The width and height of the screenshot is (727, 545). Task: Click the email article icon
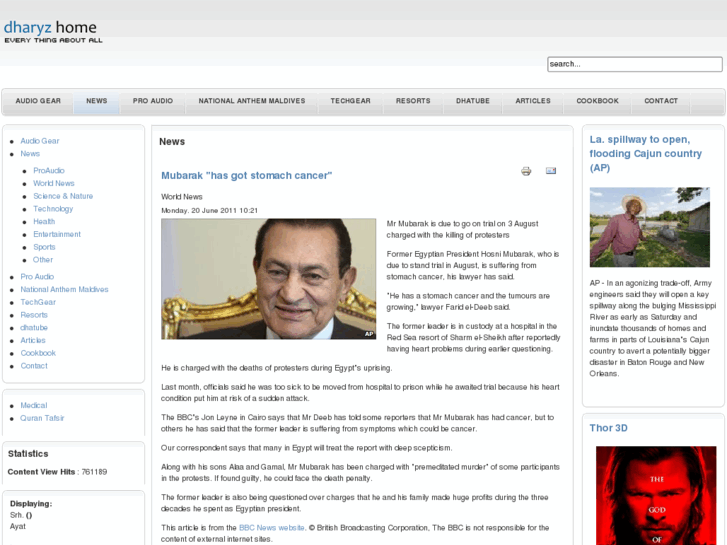point(550,171)
